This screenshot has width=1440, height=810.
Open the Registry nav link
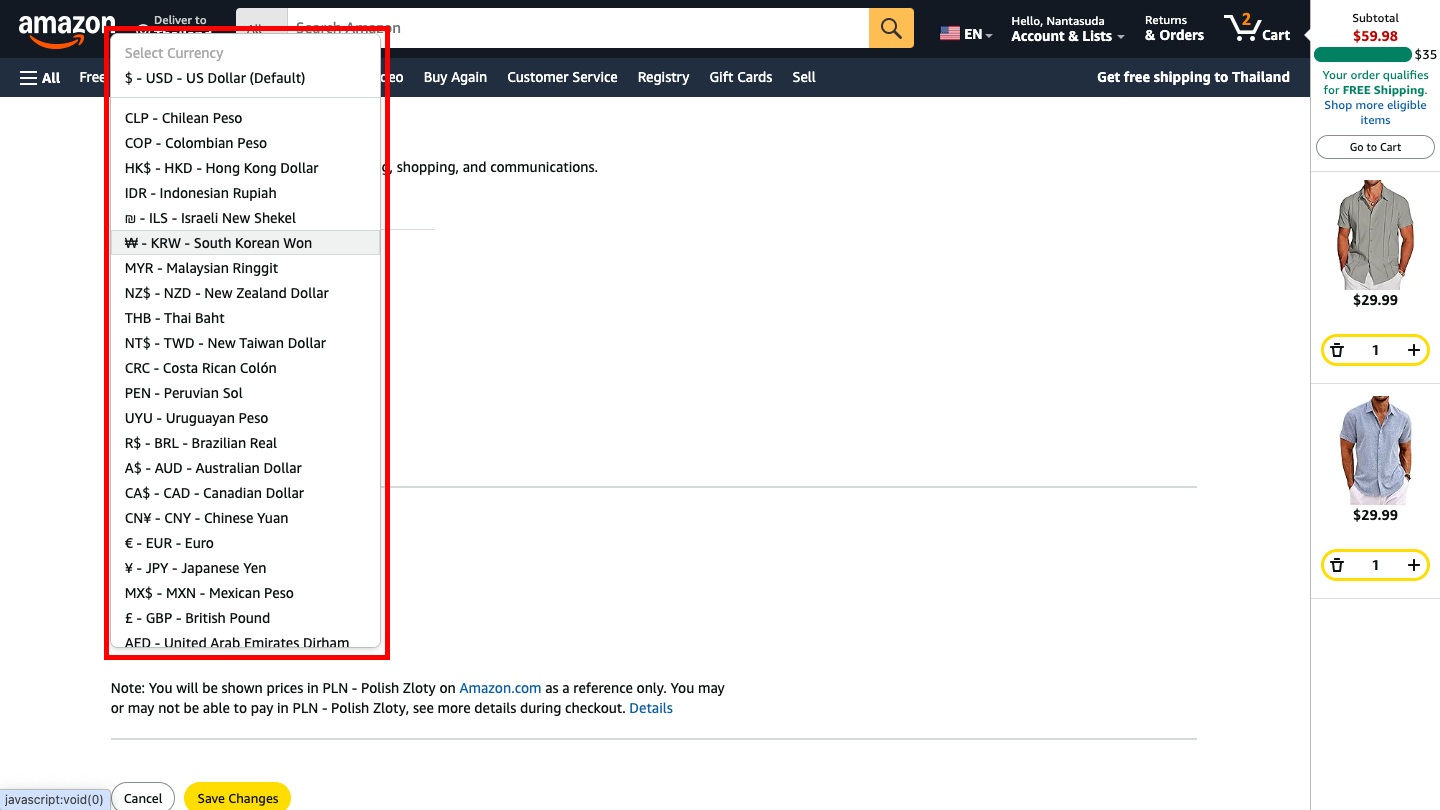(663, 77)
